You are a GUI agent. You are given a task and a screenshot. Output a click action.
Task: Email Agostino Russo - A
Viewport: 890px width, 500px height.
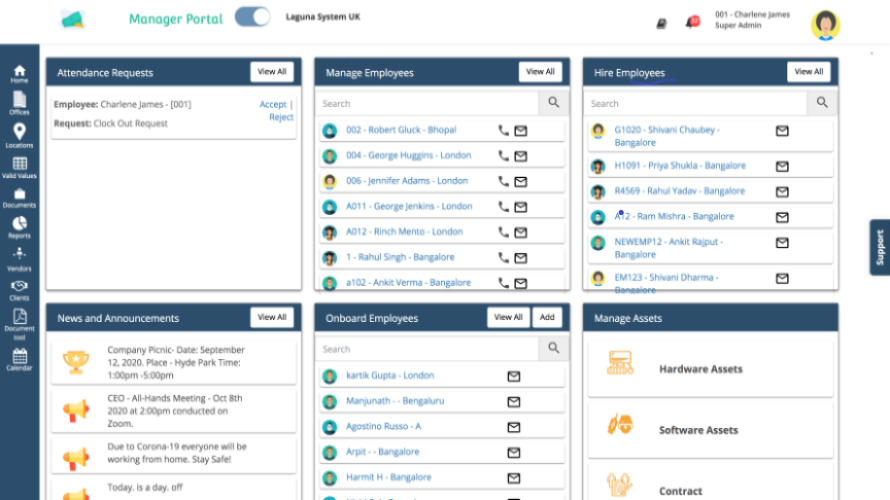pos(514,427)
